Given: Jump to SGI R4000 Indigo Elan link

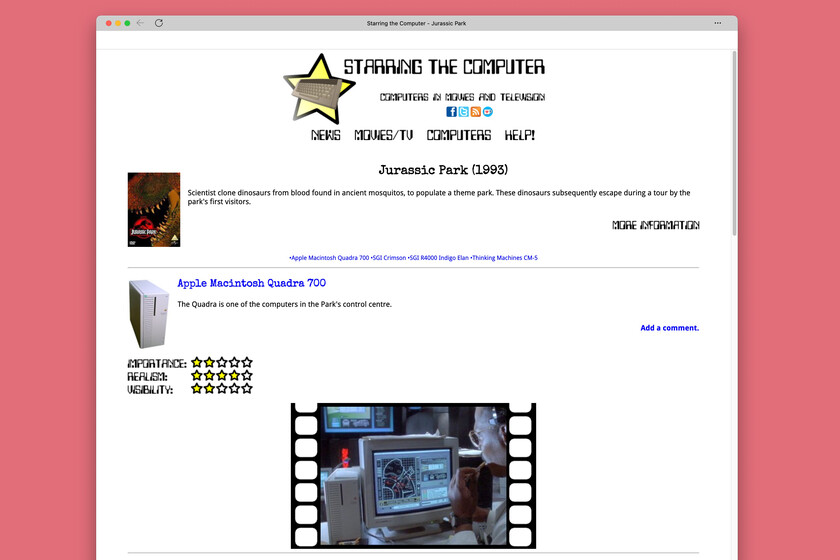Looking at the screenshot, I should pos(438,258).
